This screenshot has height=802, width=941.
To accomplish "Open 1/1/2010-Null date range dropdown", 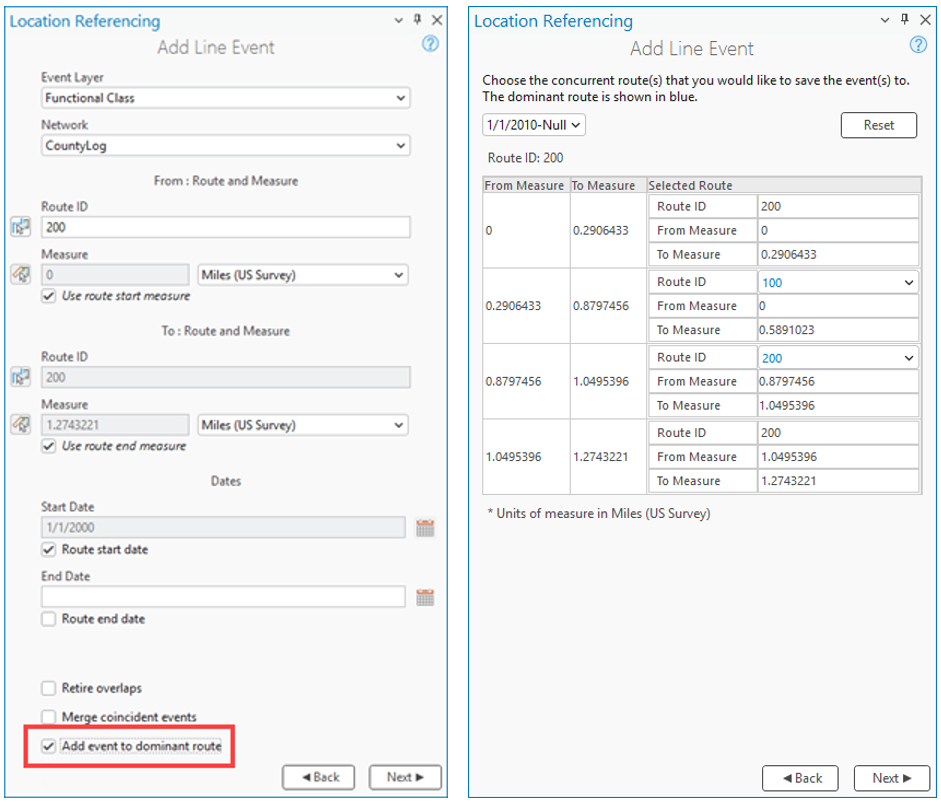I will click(534, 125).
